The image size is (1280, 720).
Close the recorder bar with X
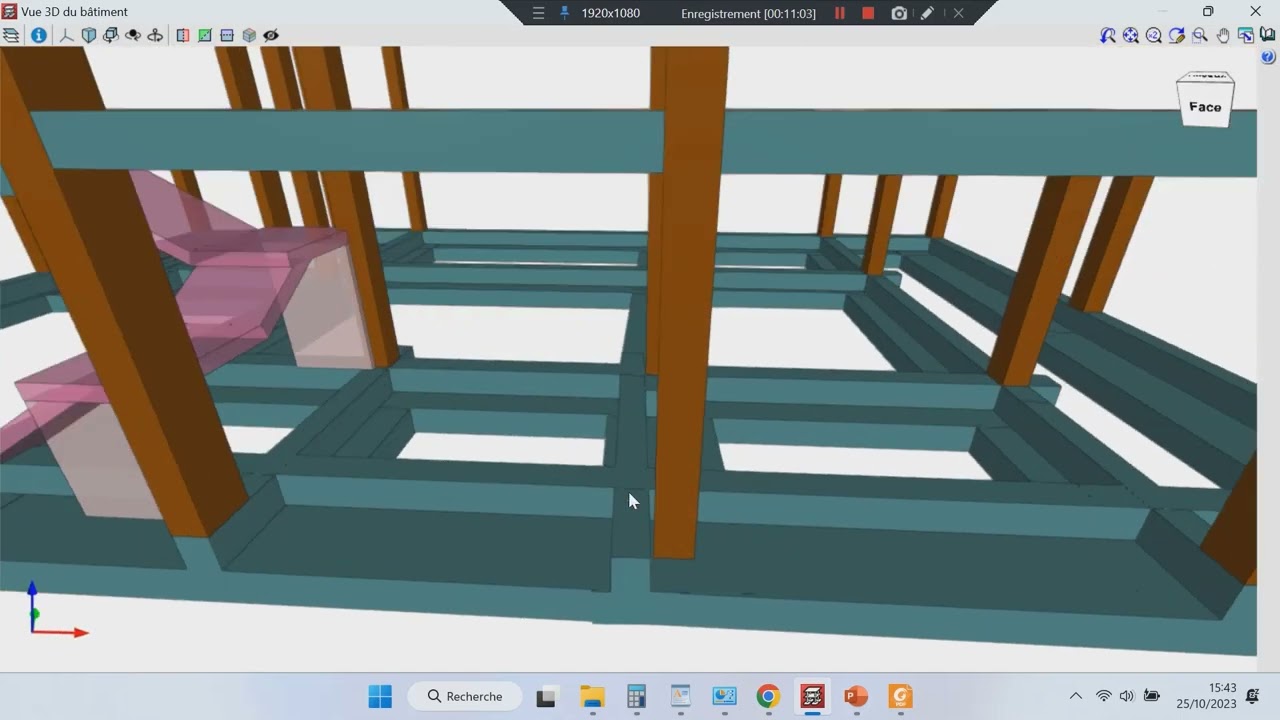click(x=958, y=13)
